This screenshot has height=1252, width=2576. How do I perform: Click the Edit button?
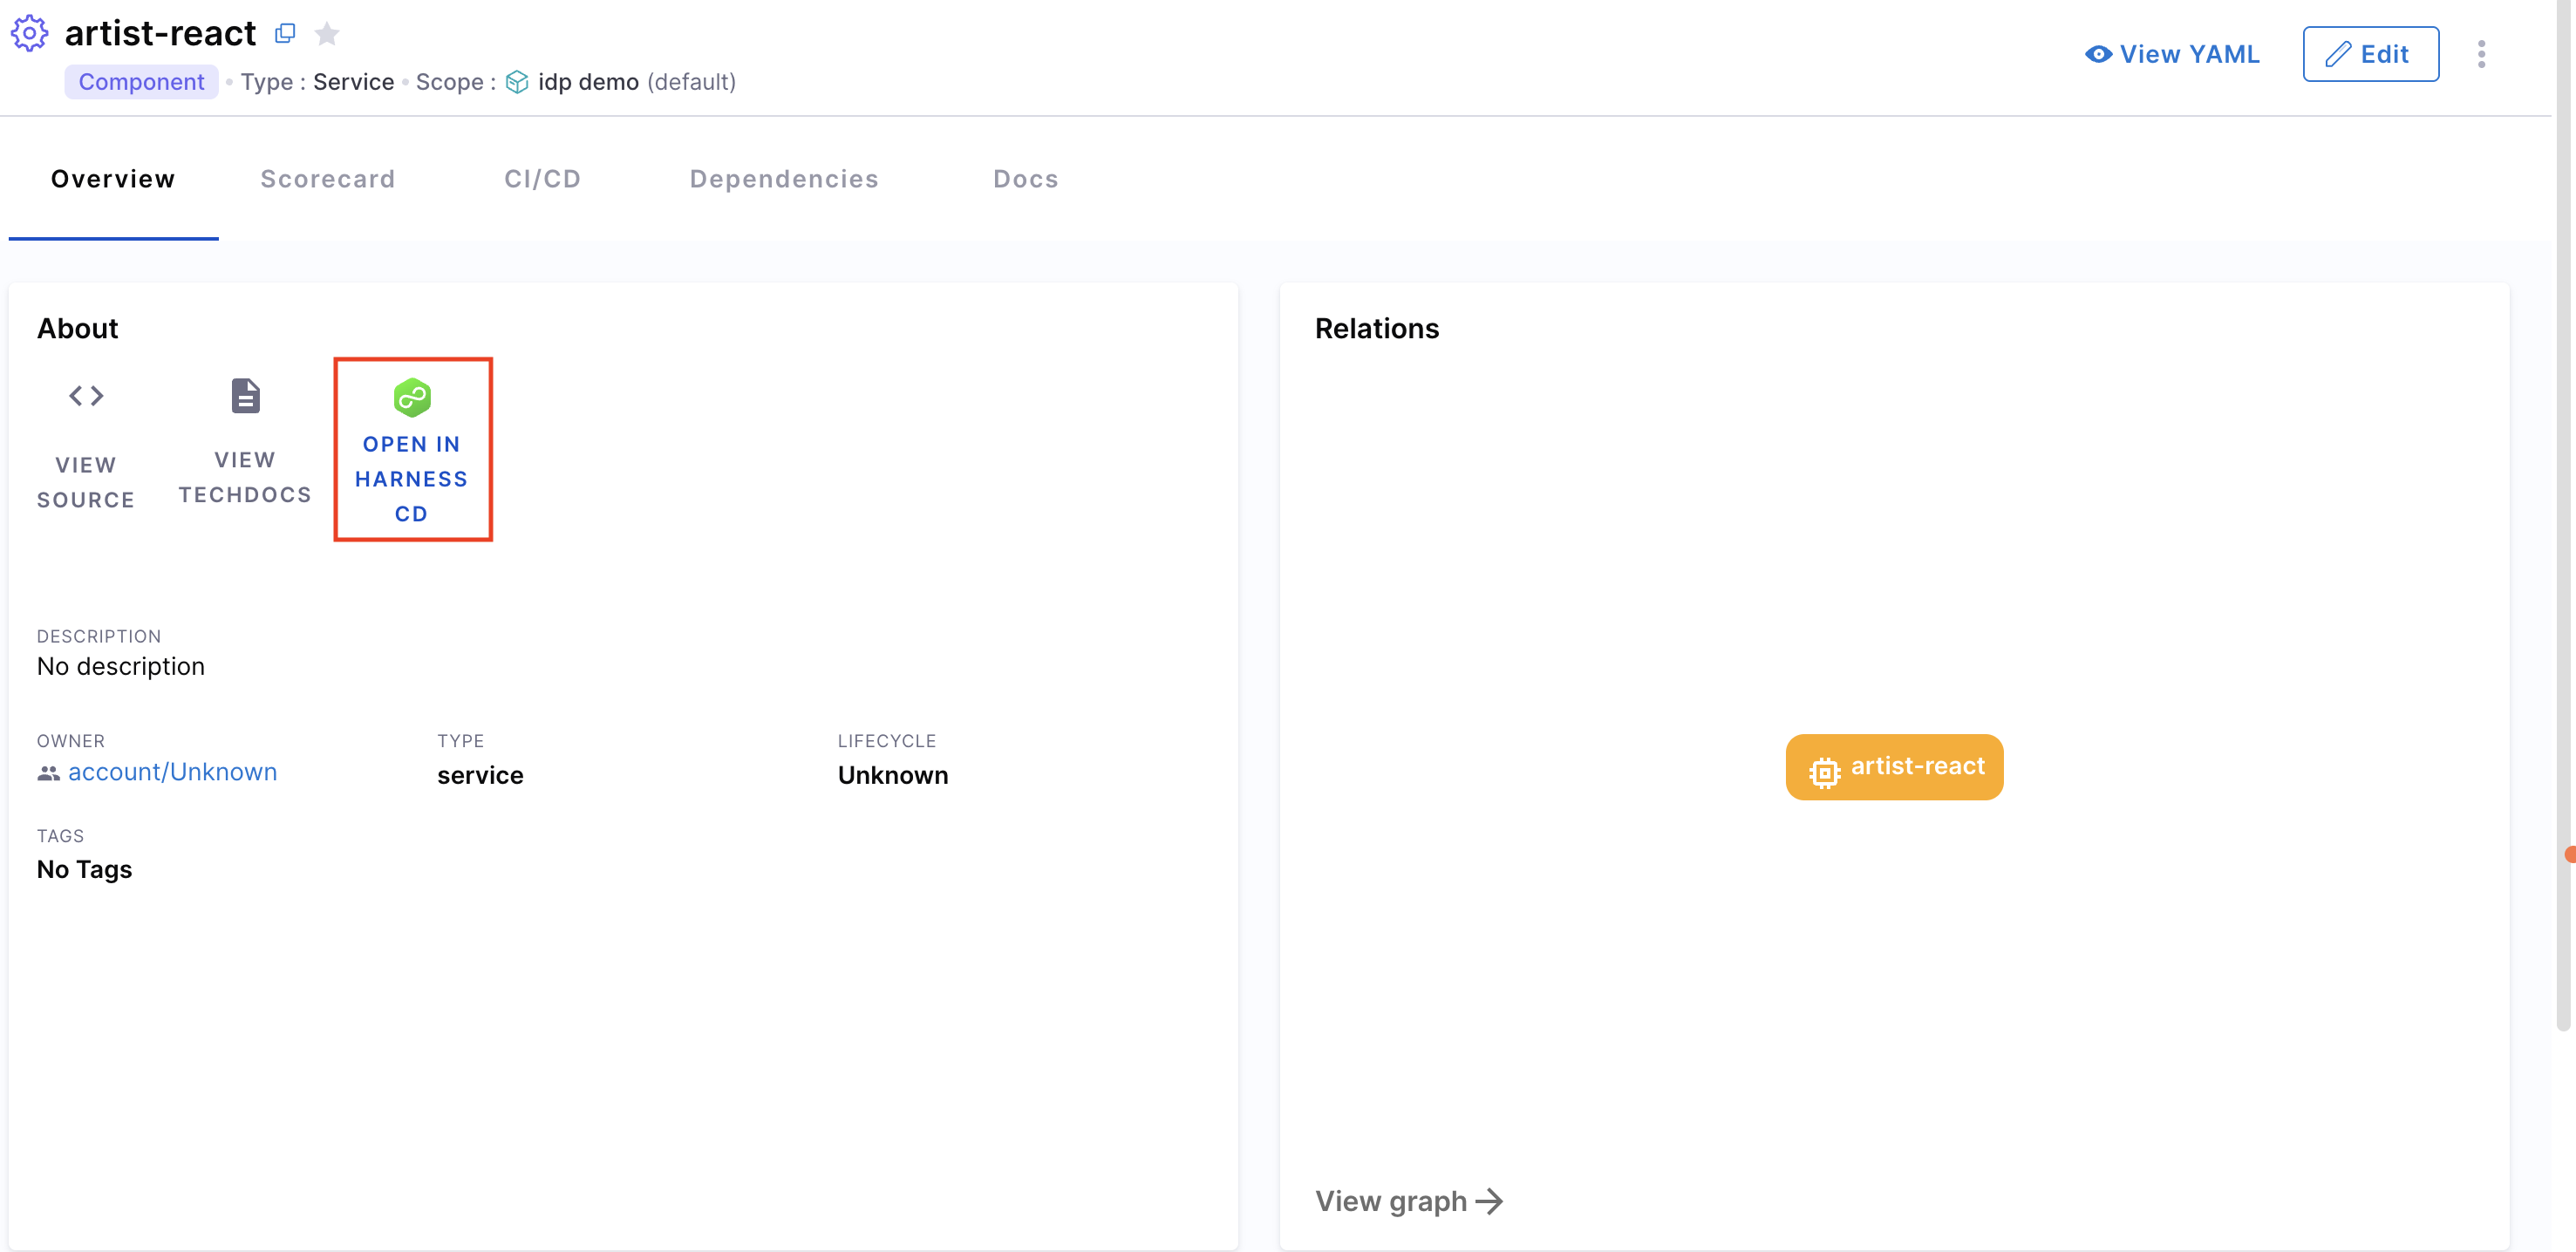(2369, 54)
